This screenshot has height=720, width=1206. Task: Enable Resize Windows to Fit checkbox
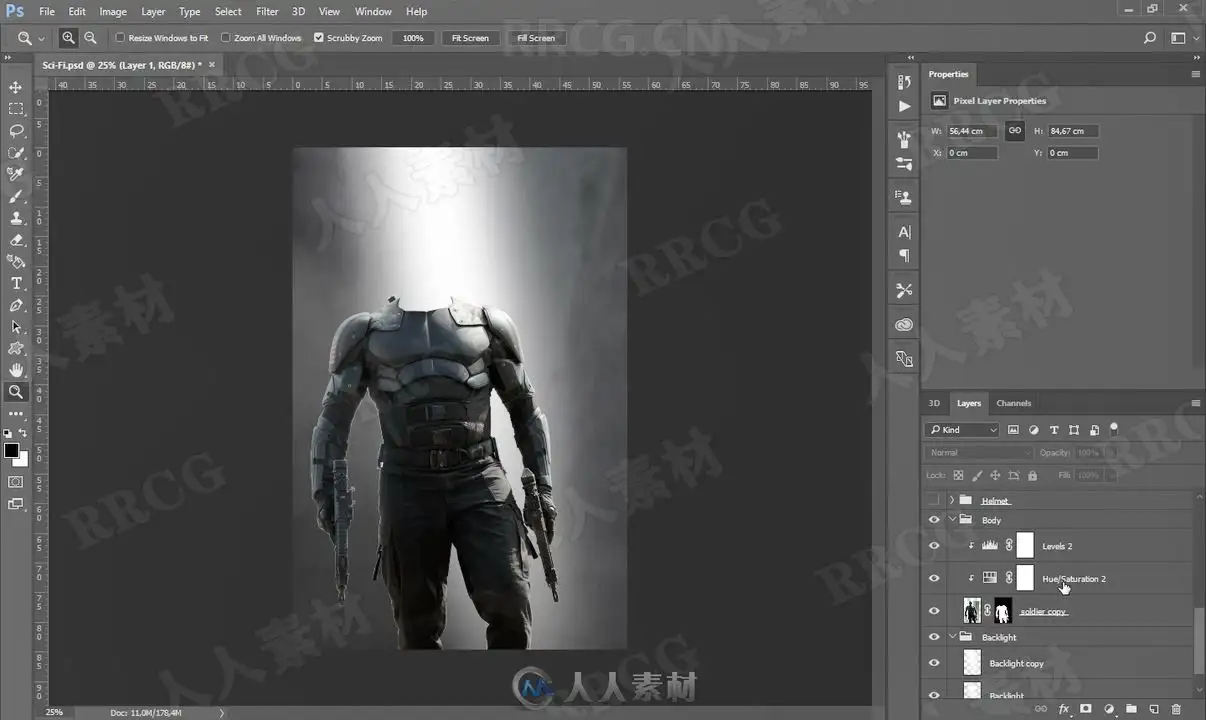click(120, 38)
